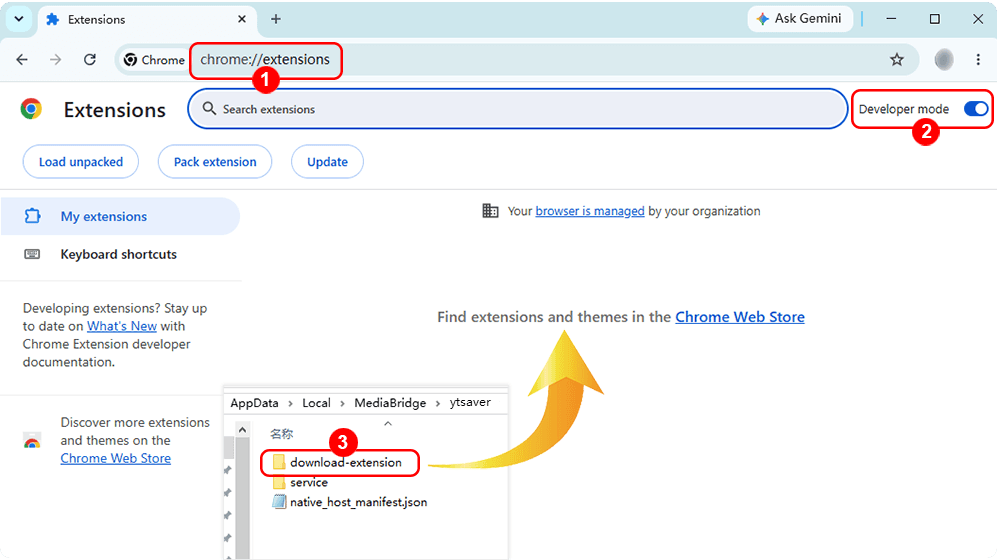1000x560 pixels.
Task: Click Local in Explorer breadcrumb
Action: click(316, 403)
